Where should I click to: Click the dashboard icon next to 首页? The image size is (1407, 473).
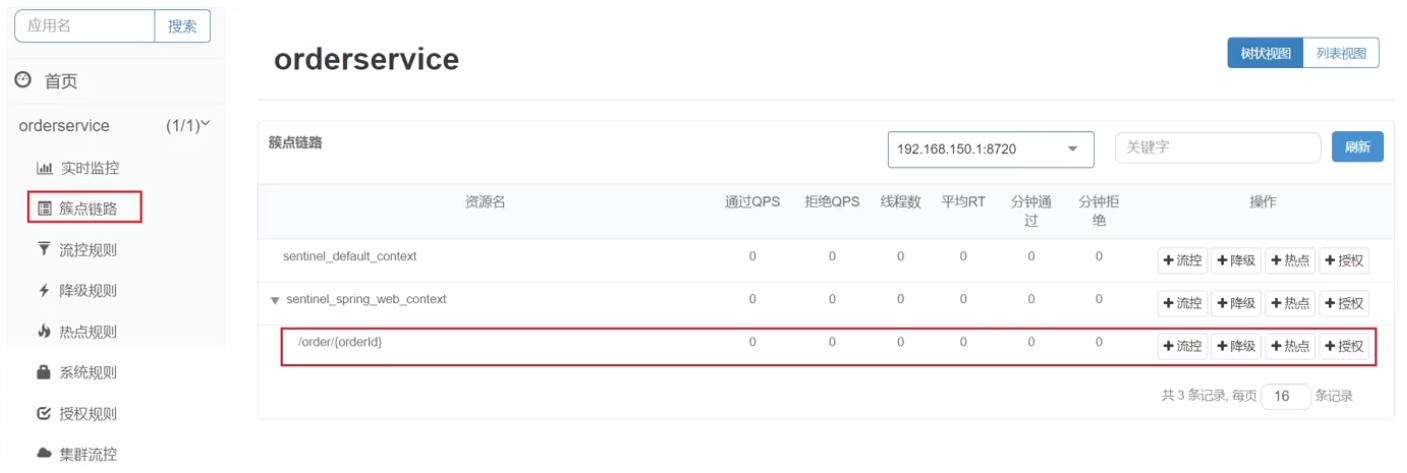[24, 81]
